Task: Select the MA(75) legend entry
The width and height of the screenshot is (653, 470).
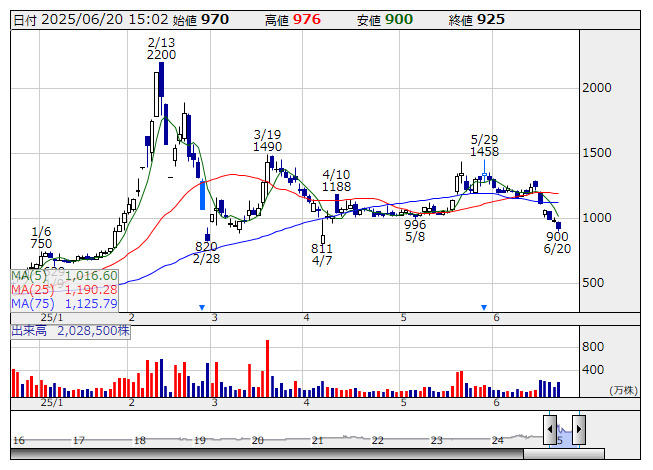Action: [65, 303]
